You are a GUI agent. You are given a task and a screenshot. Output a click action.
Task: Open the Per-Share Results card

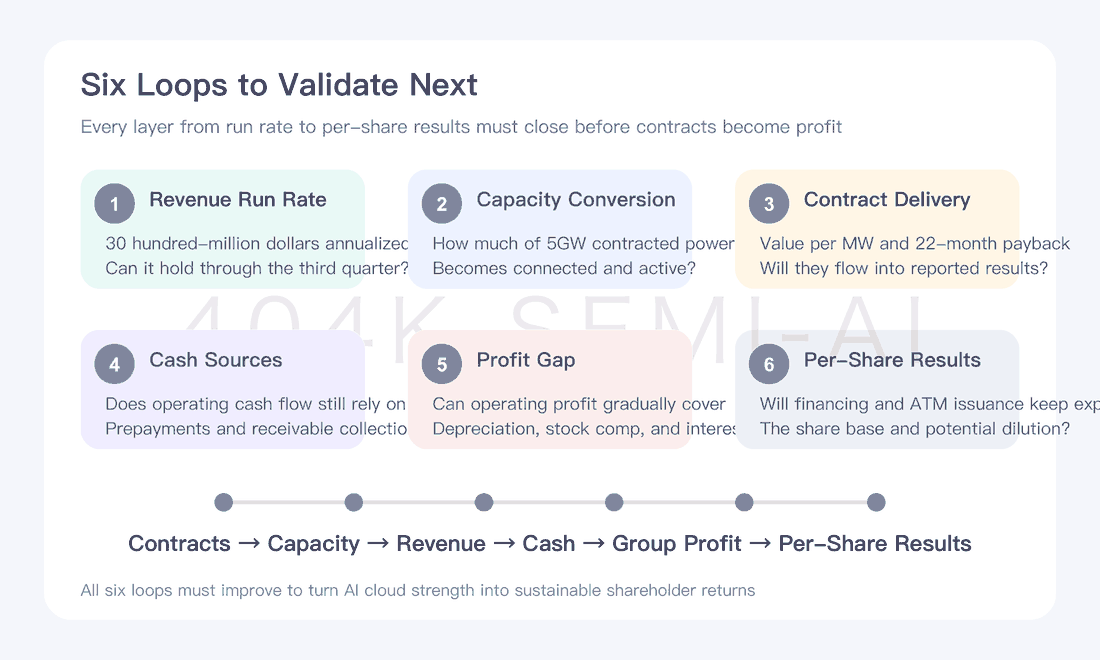[877, 389]
